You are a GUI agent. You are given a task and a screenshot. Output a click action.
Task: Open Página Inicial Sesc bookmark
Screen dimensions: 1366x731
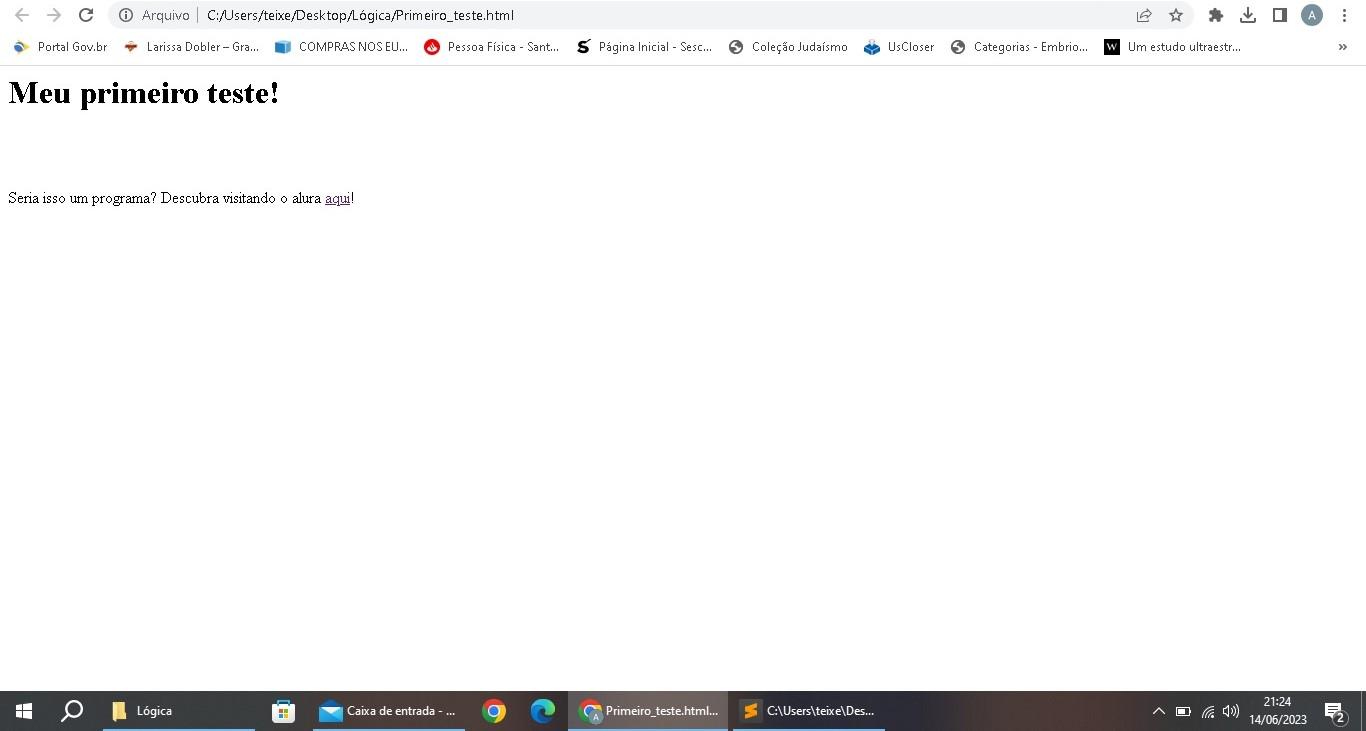644,47
